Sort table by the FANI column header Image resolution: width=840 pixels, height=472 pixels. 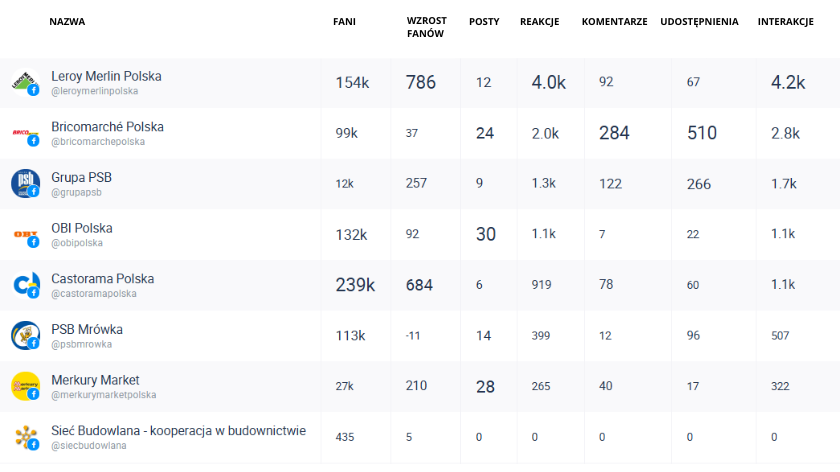[x=344, y=21]
